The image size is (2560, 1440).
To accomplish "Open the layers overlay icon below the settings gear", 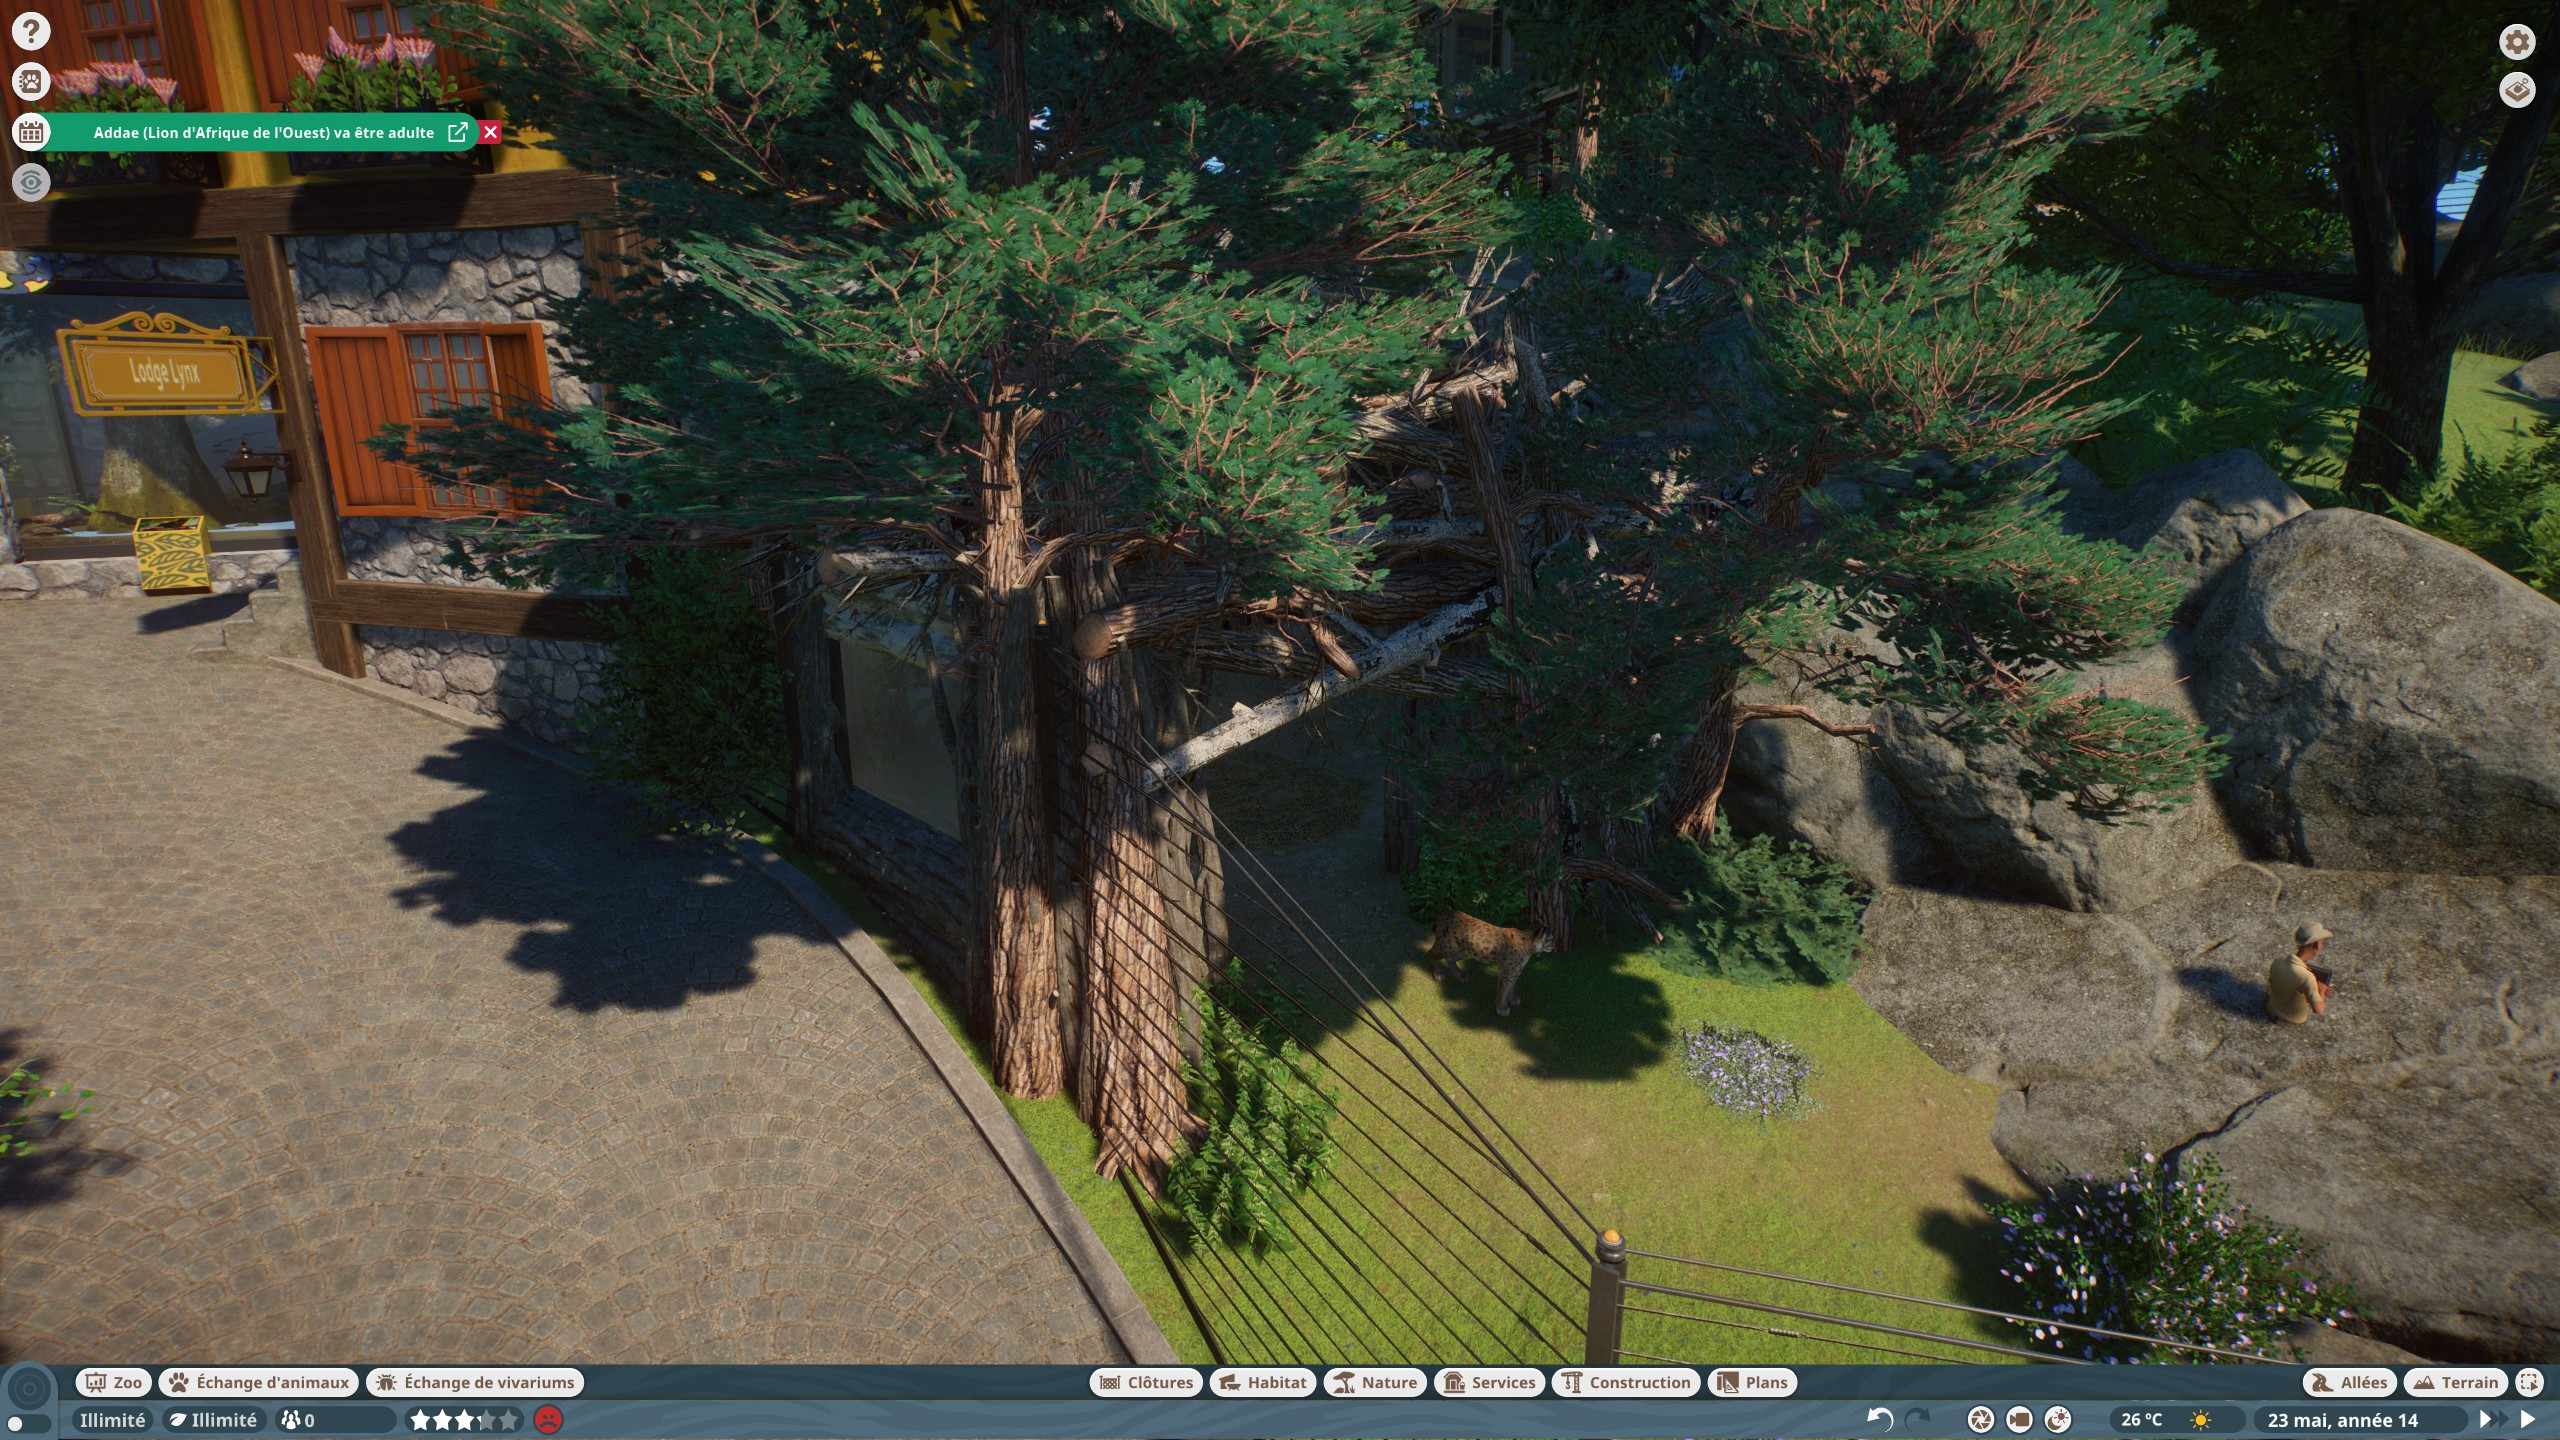I will click(2517, 90).
